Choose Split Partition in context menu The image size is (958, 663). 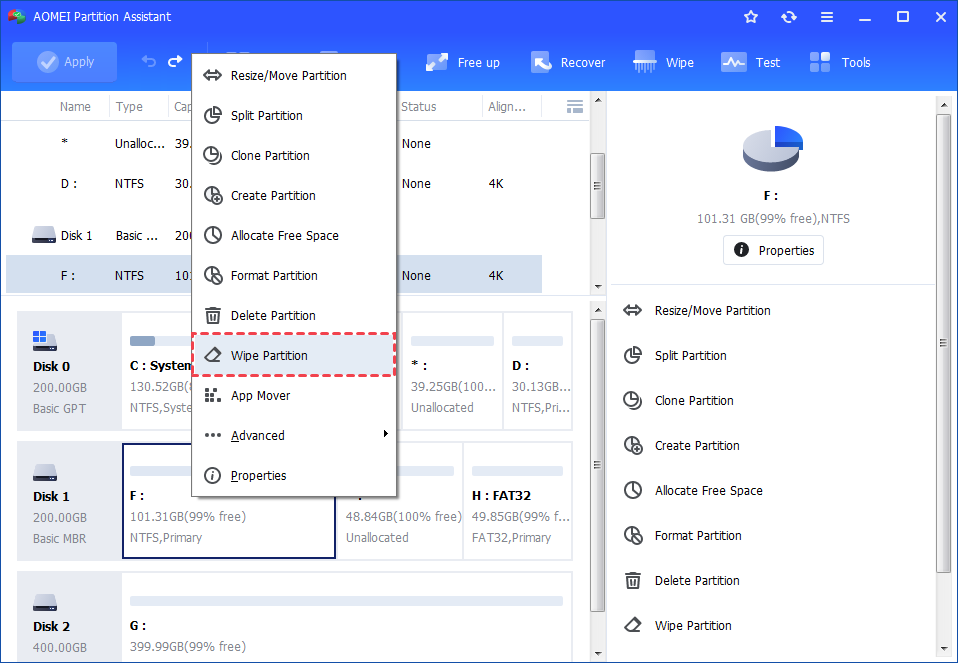[x=294, y=115]
